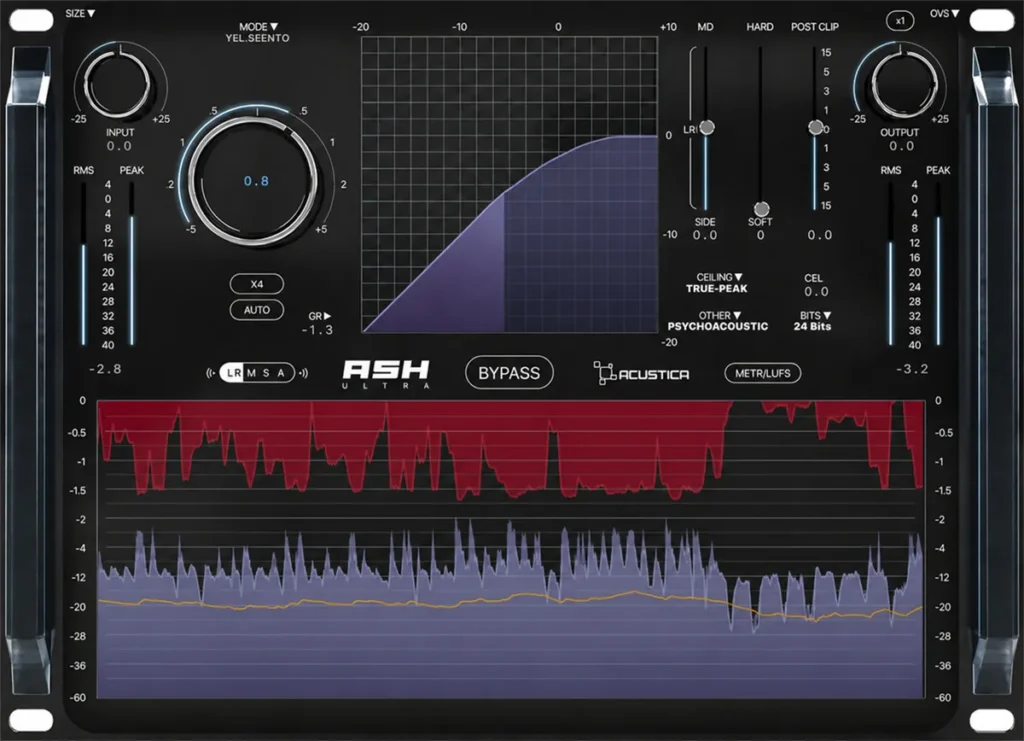
Task: Click the 24 Bits setting text
Action: tap(812, 326)
